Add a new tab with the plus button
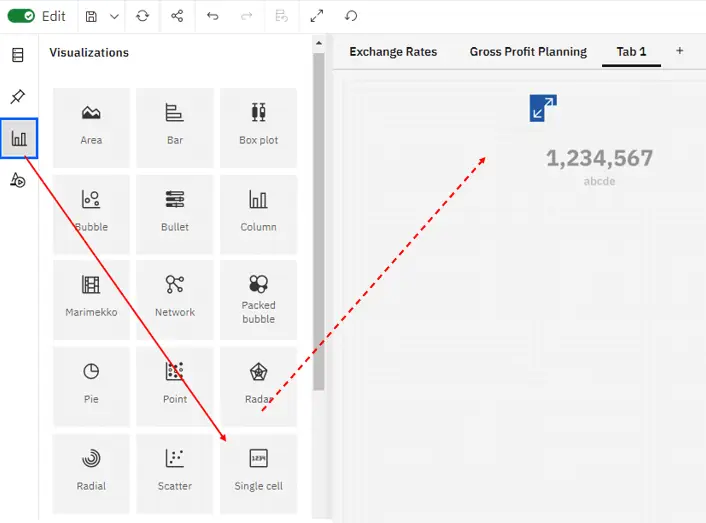 (x=679, y=51)
